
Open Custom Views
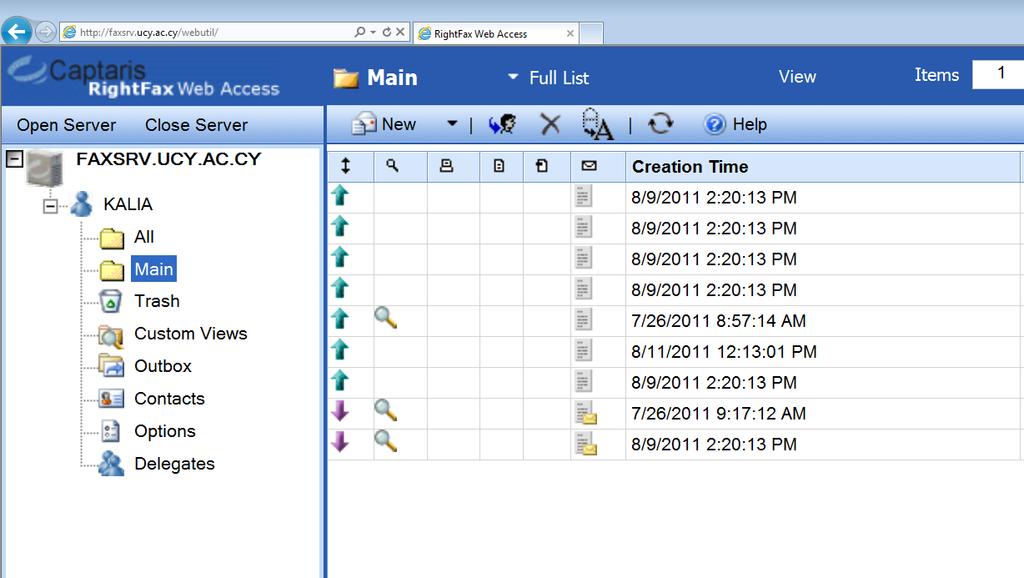(x=191, y=334)
